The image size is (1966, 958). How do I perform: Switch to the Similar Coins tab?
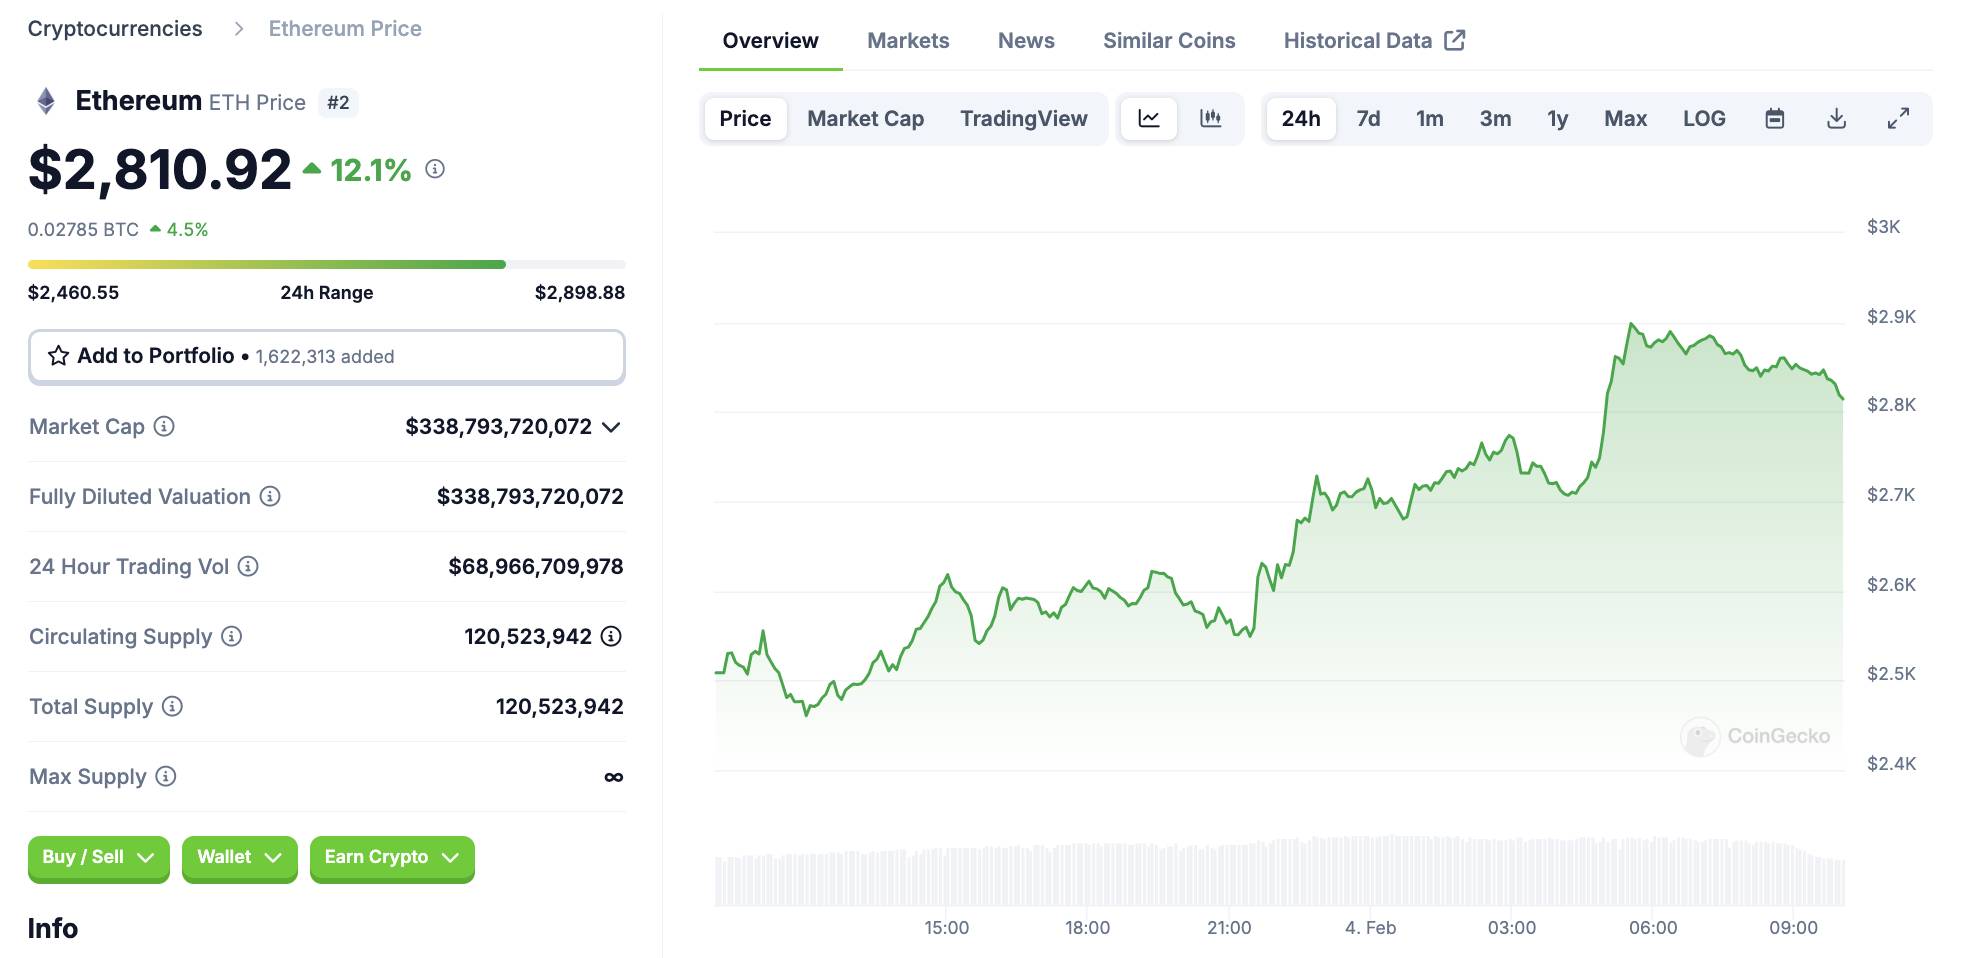1169,41
